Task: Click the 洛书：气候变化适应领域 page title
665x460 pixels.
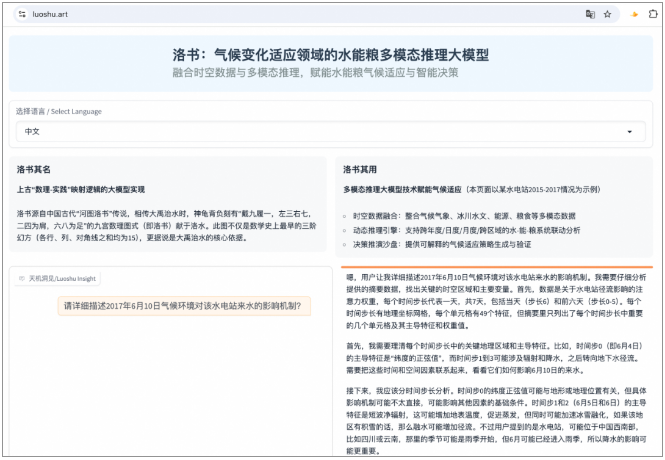Action: (x=330, y=55)
